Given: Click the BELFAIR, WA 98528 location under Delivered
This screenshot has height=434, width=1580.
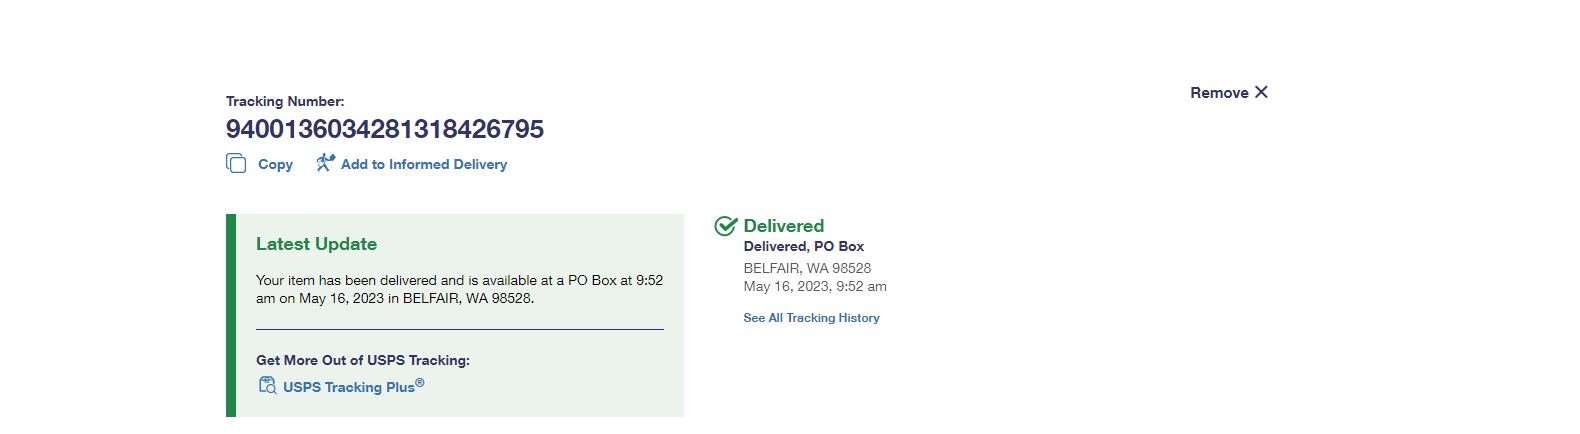Looking at the screenshot, I should pyautogui.click(x=807, y=268).
